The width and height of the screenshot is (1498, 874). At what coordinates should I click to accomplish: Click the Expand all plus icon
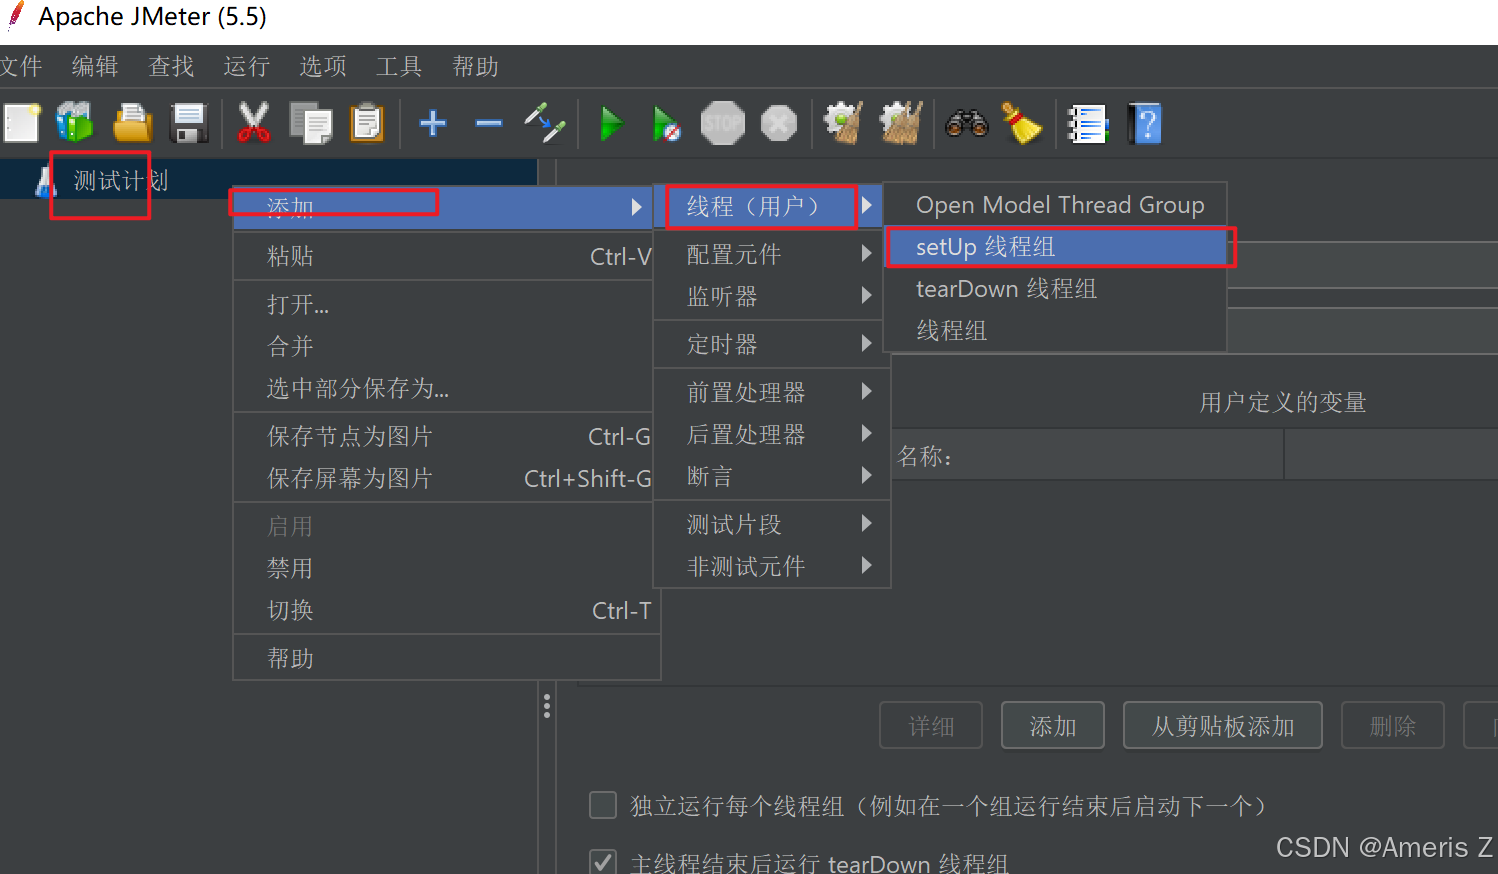click(x=432, y=124)
